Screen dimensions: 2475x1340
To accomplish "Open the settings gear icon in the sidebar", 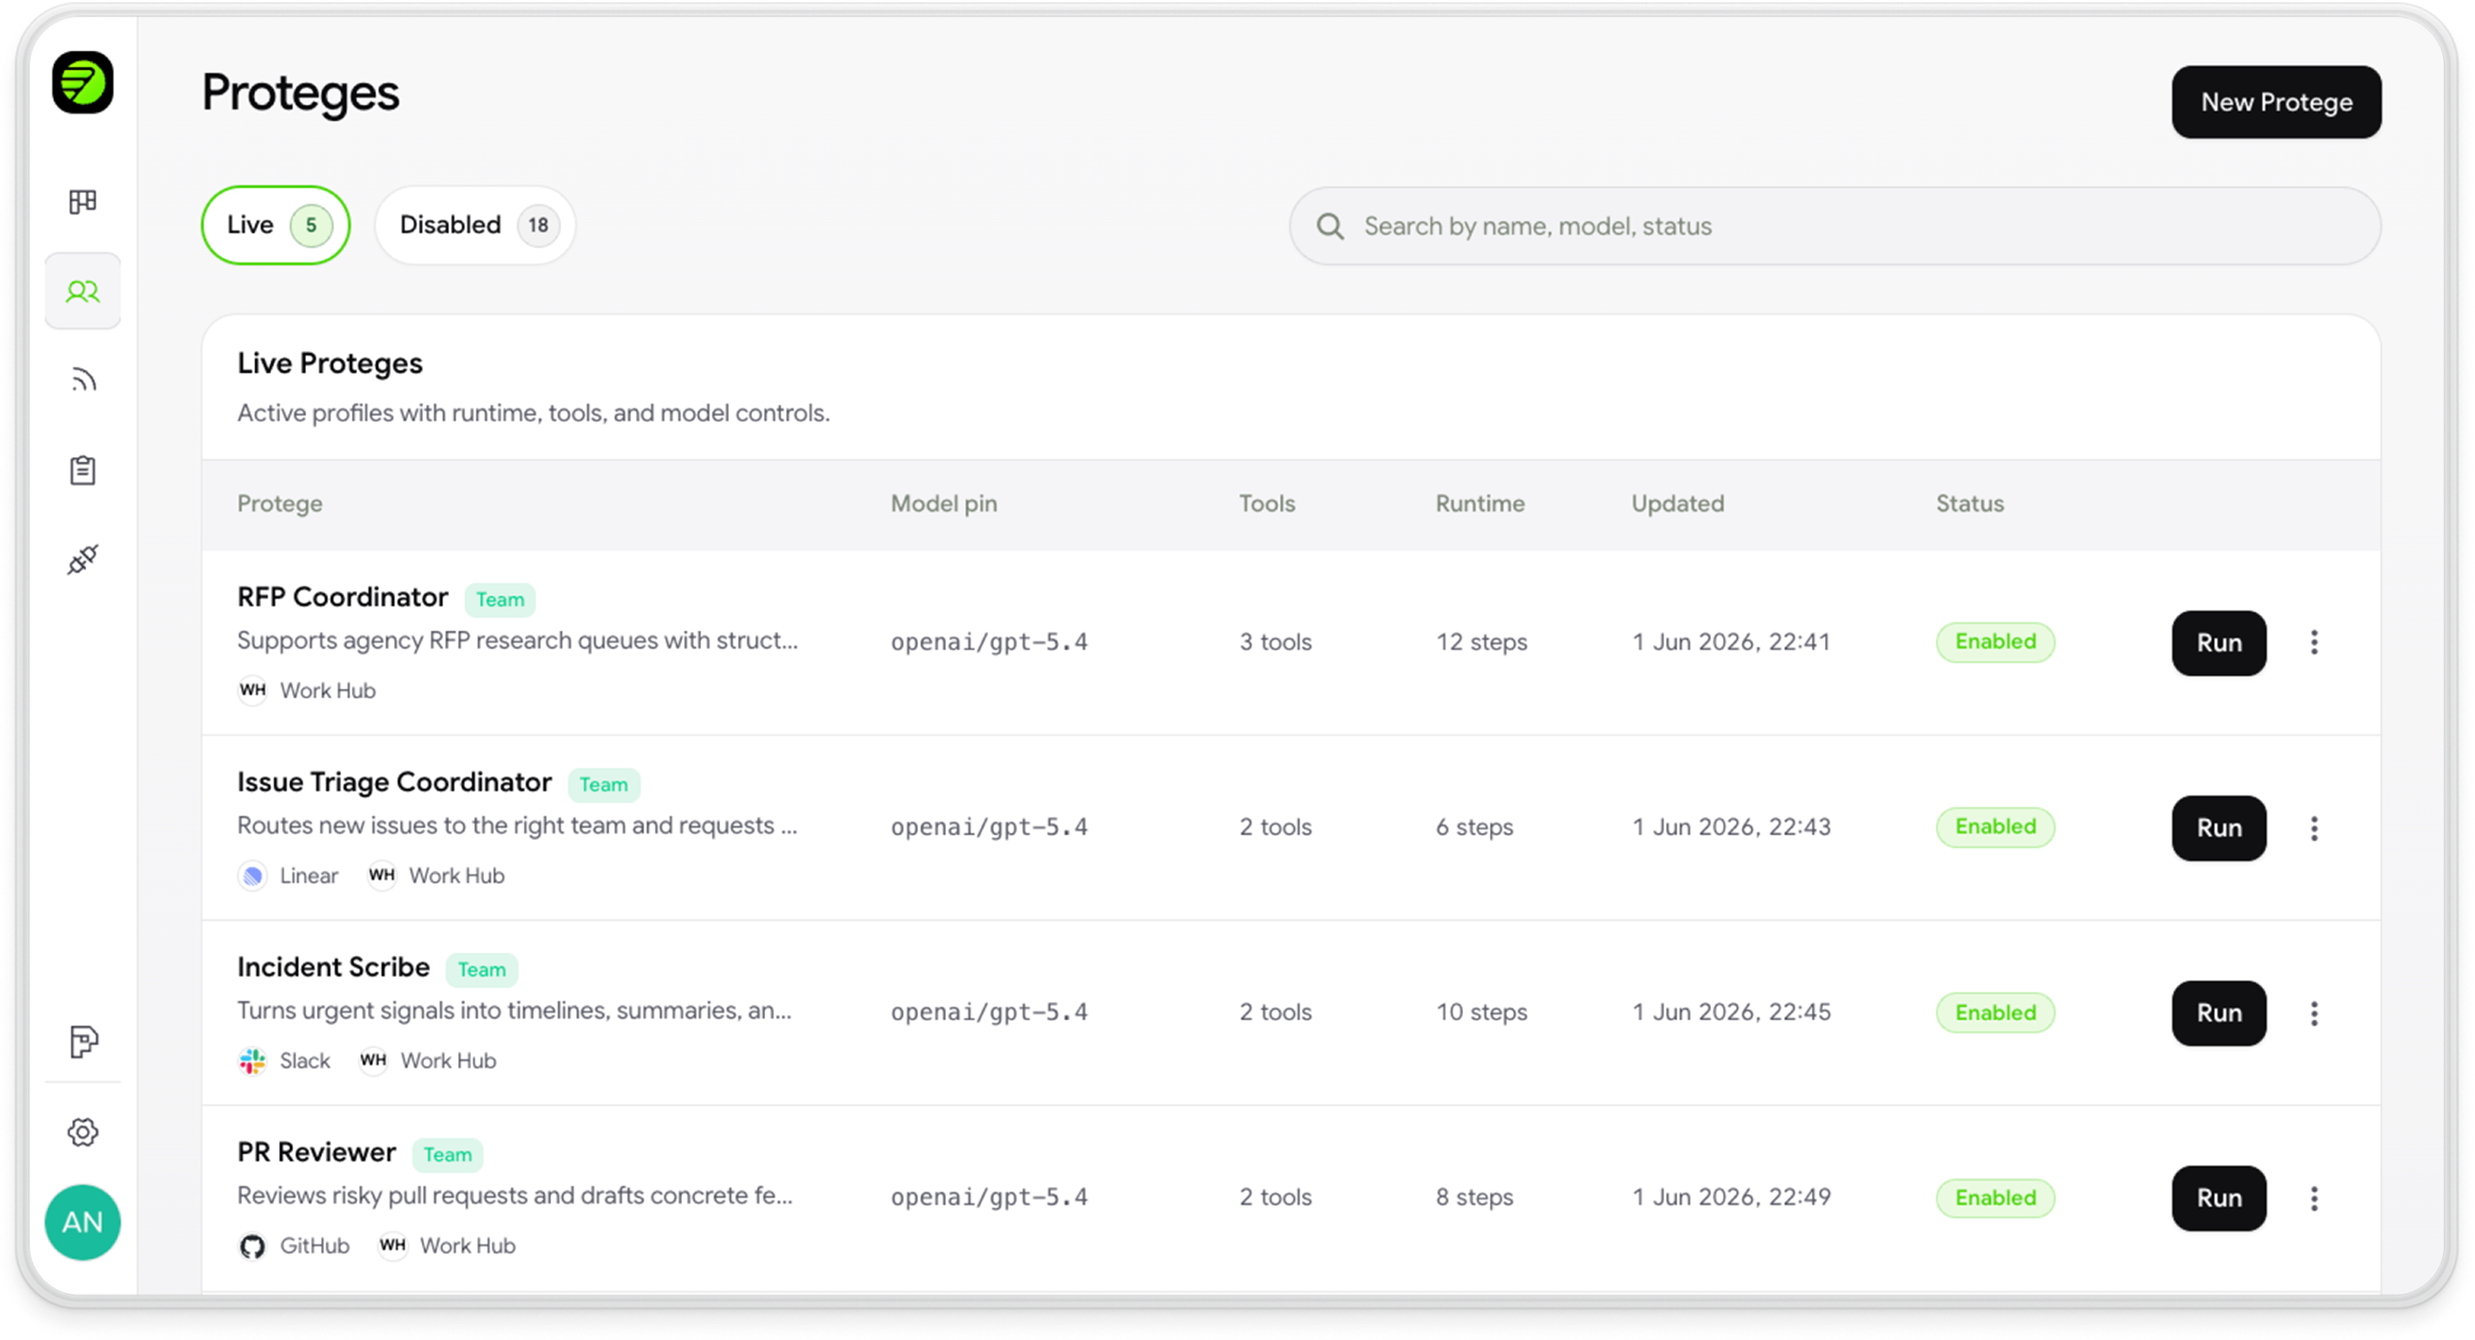I will click(83, 1132).
